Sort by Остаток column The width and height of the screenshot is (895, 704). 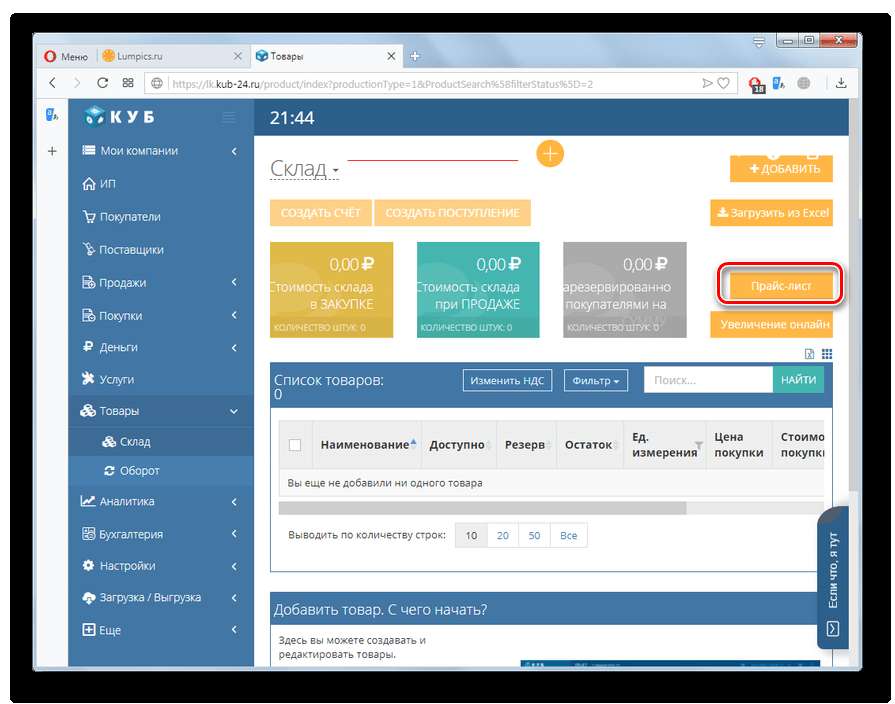pyautogui.click(x=591, y=445)
